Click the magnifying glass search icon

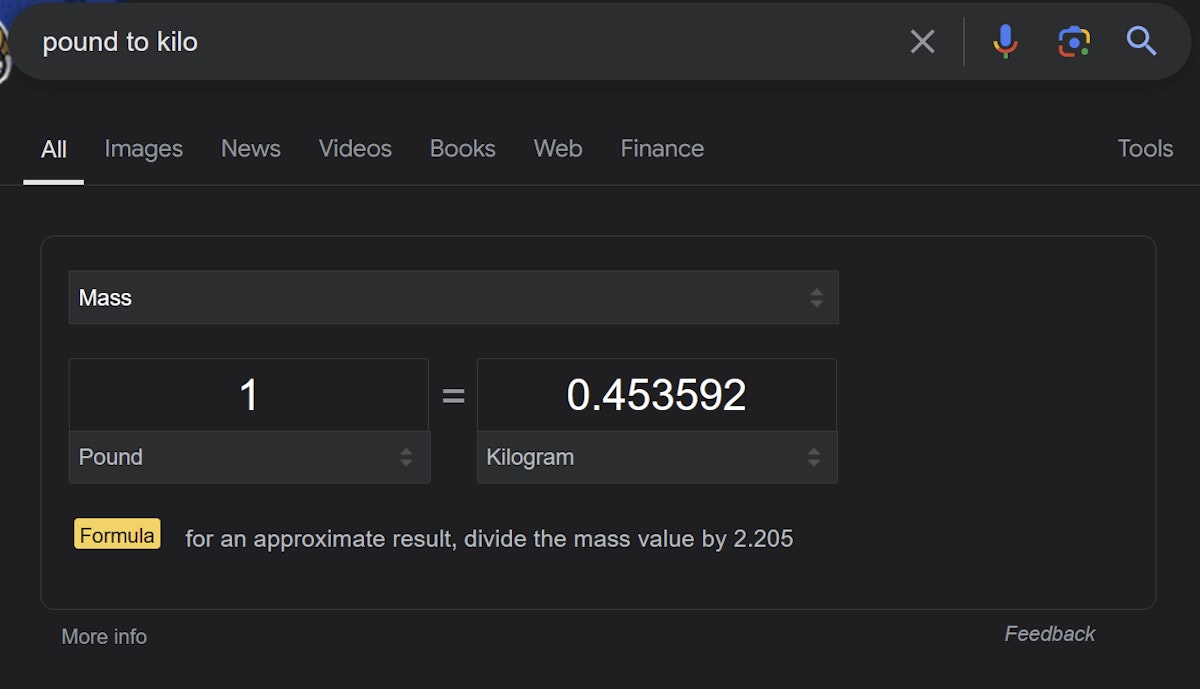click(1141, 41)
